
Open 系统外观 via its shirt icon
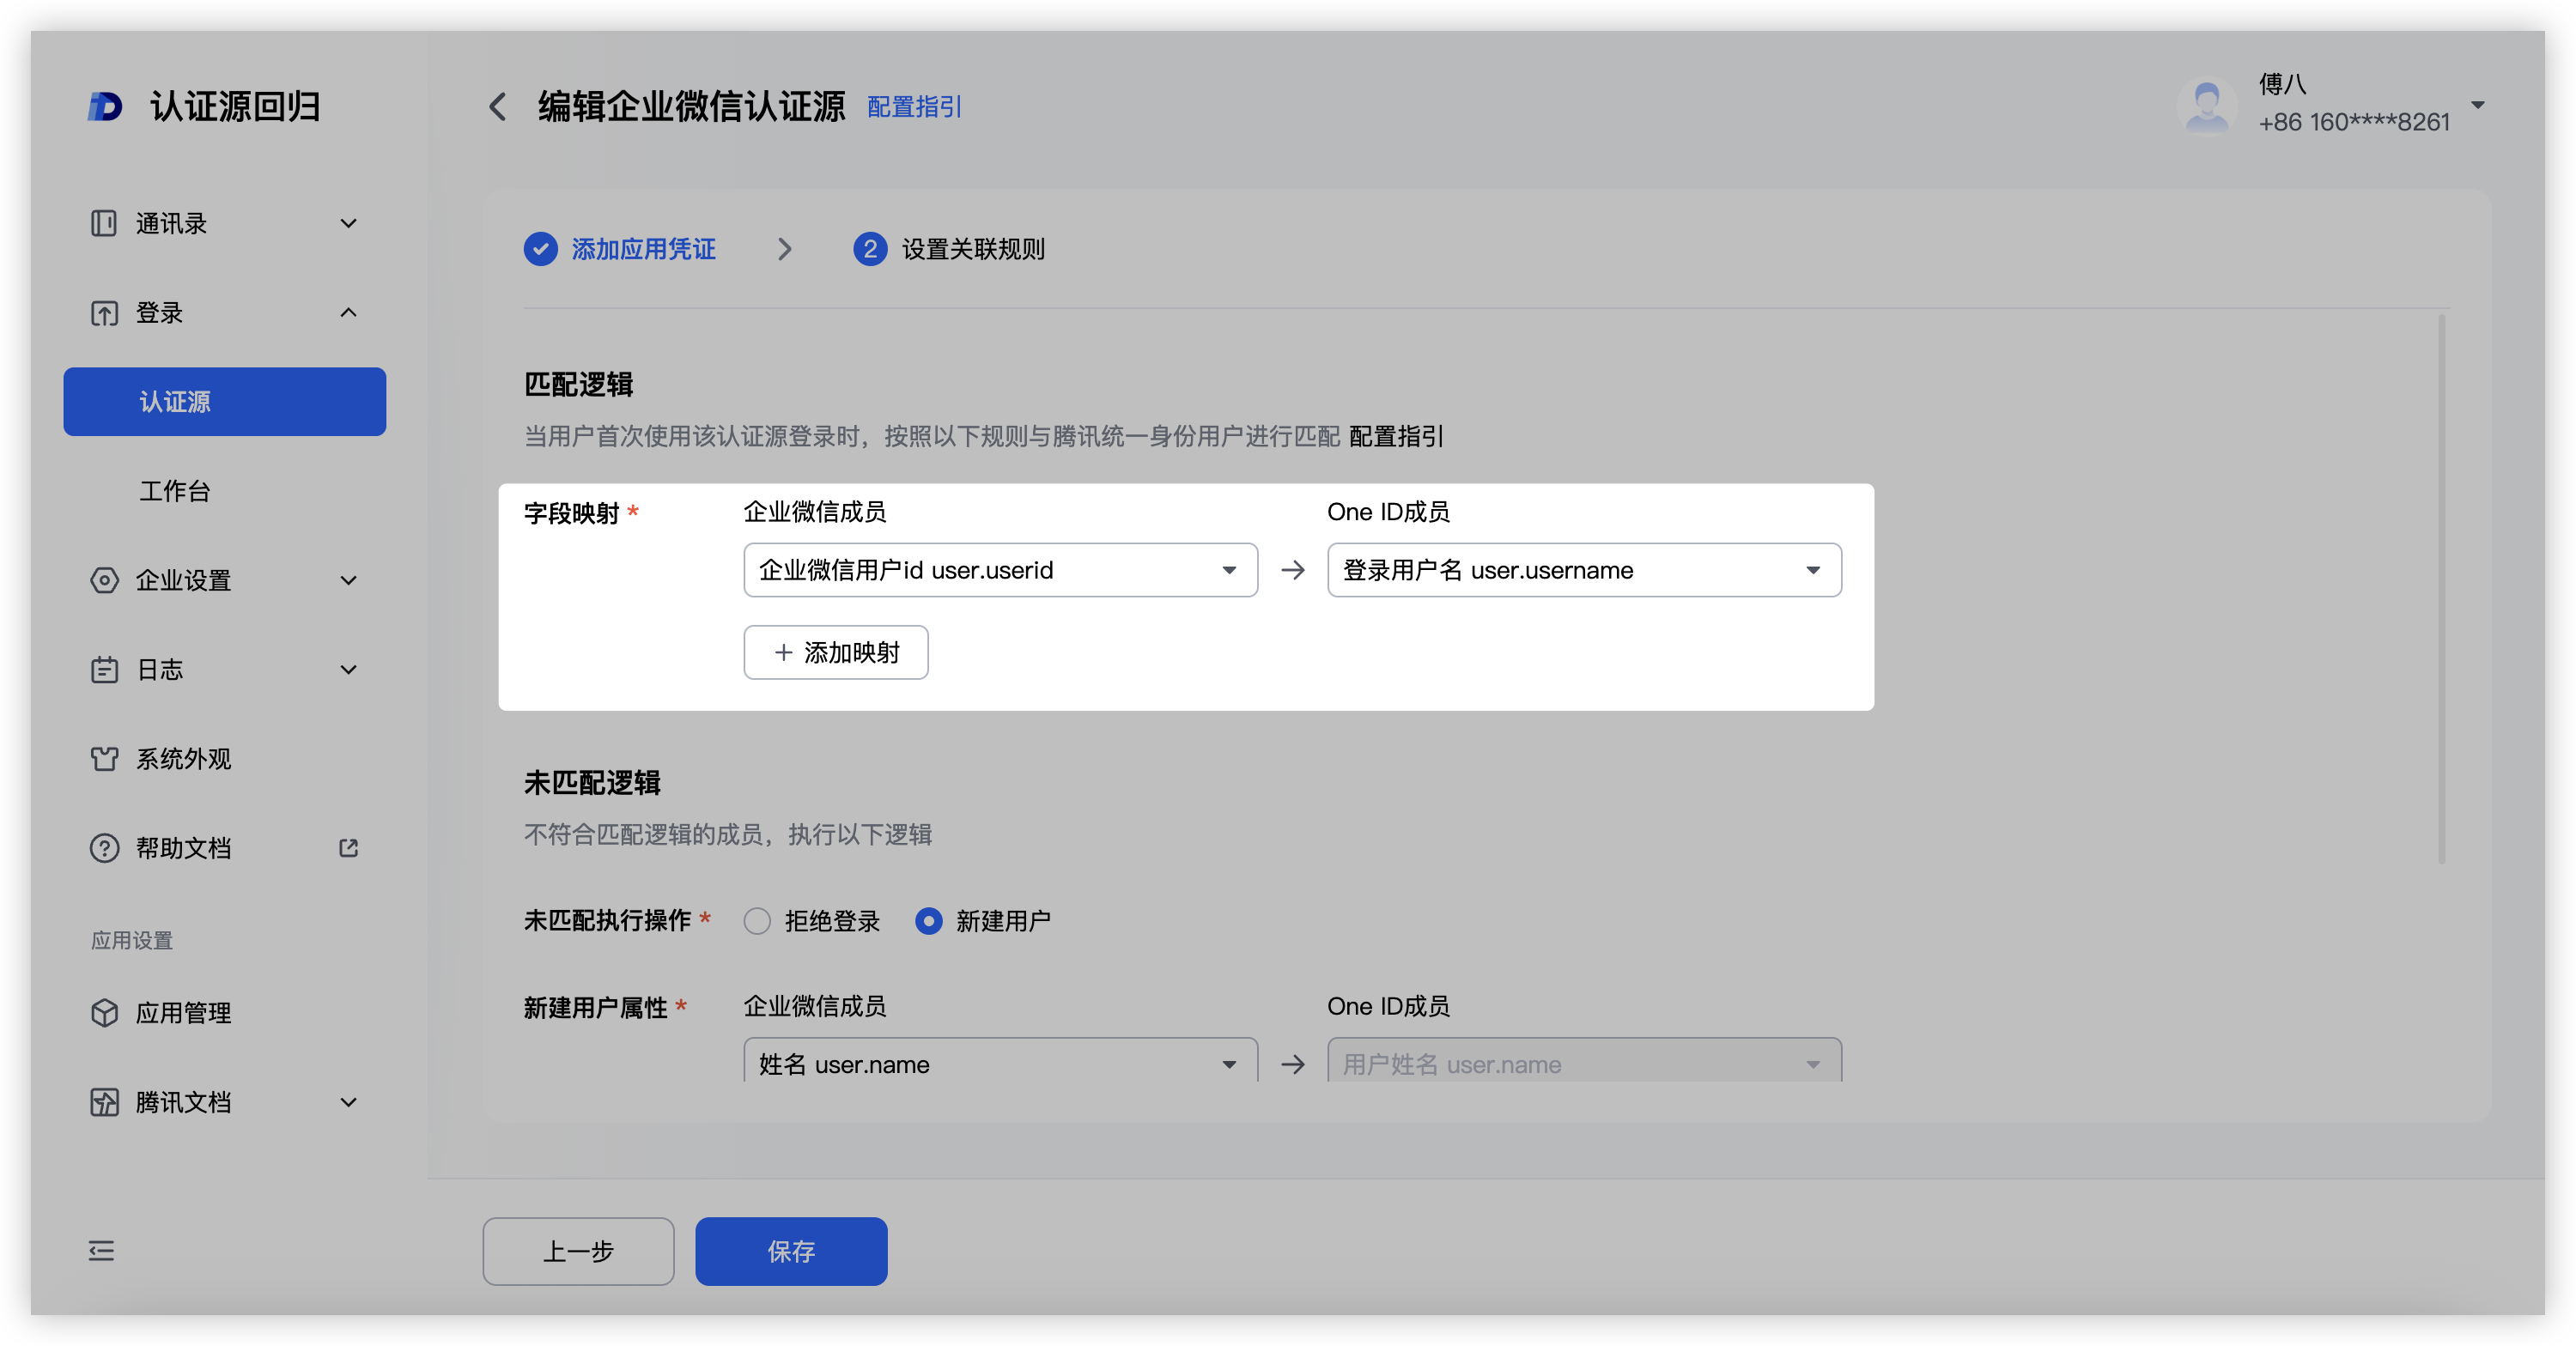(103, 759)
